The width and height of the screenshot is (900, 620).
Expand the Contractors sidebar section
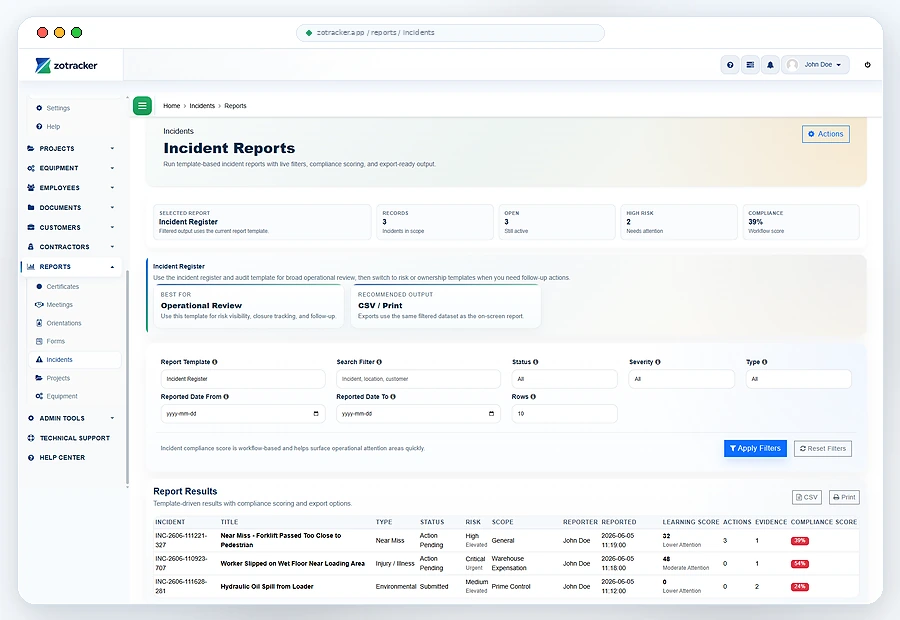71,247
